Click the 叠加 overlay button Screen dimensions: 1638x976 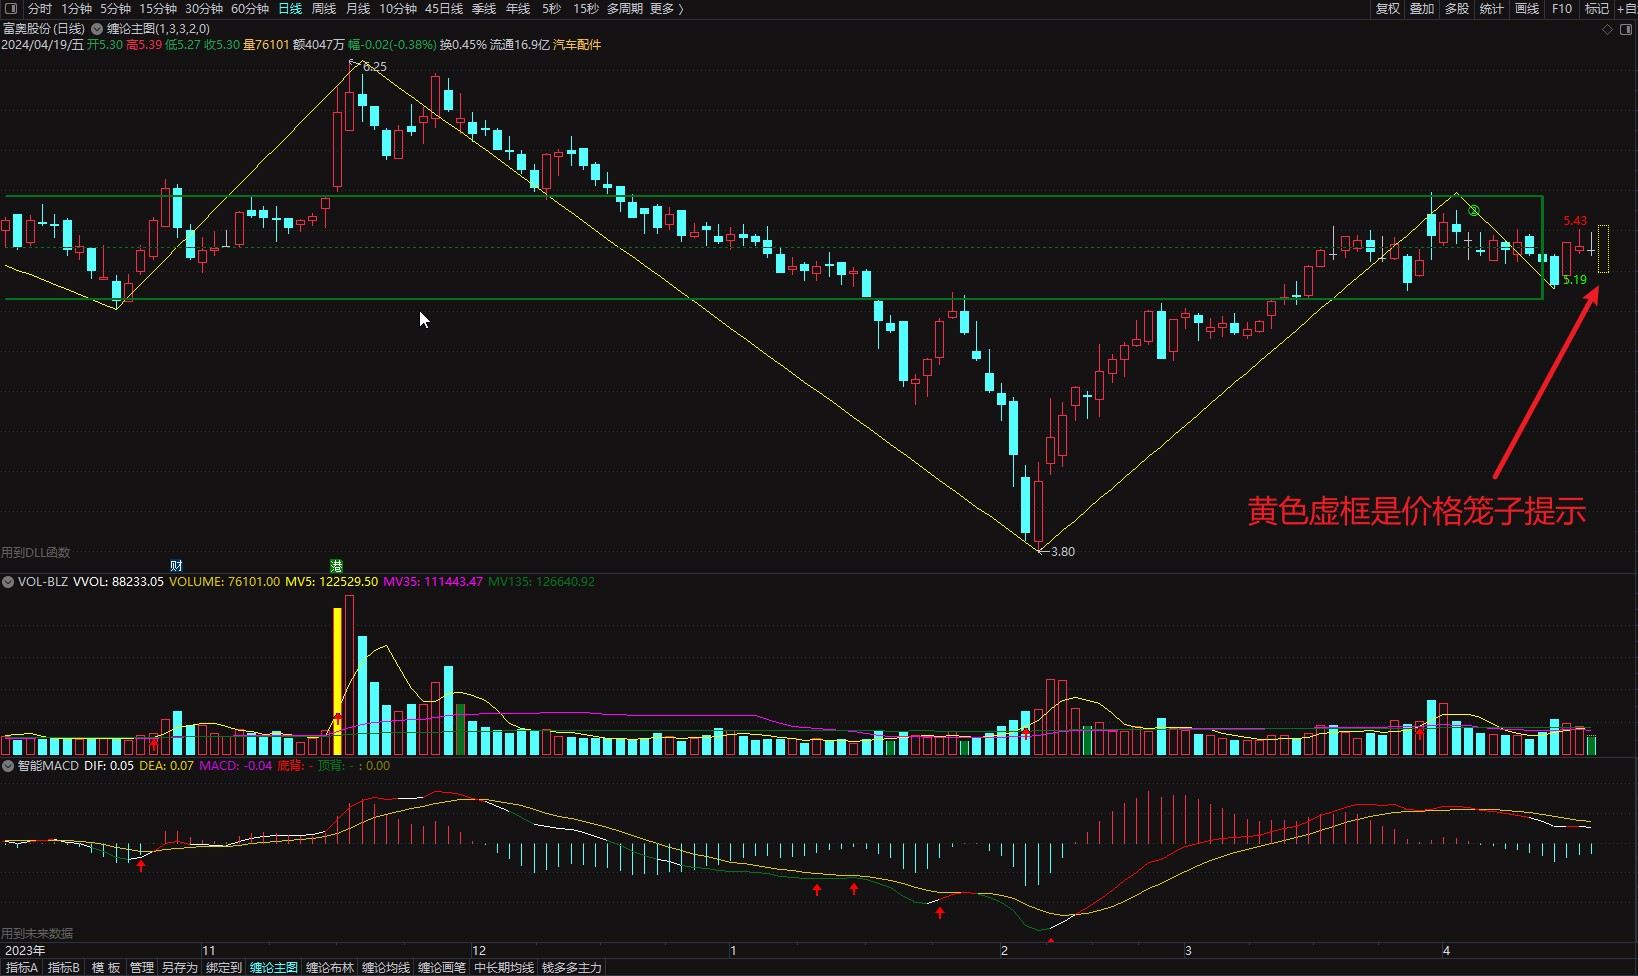point(1422,8)
